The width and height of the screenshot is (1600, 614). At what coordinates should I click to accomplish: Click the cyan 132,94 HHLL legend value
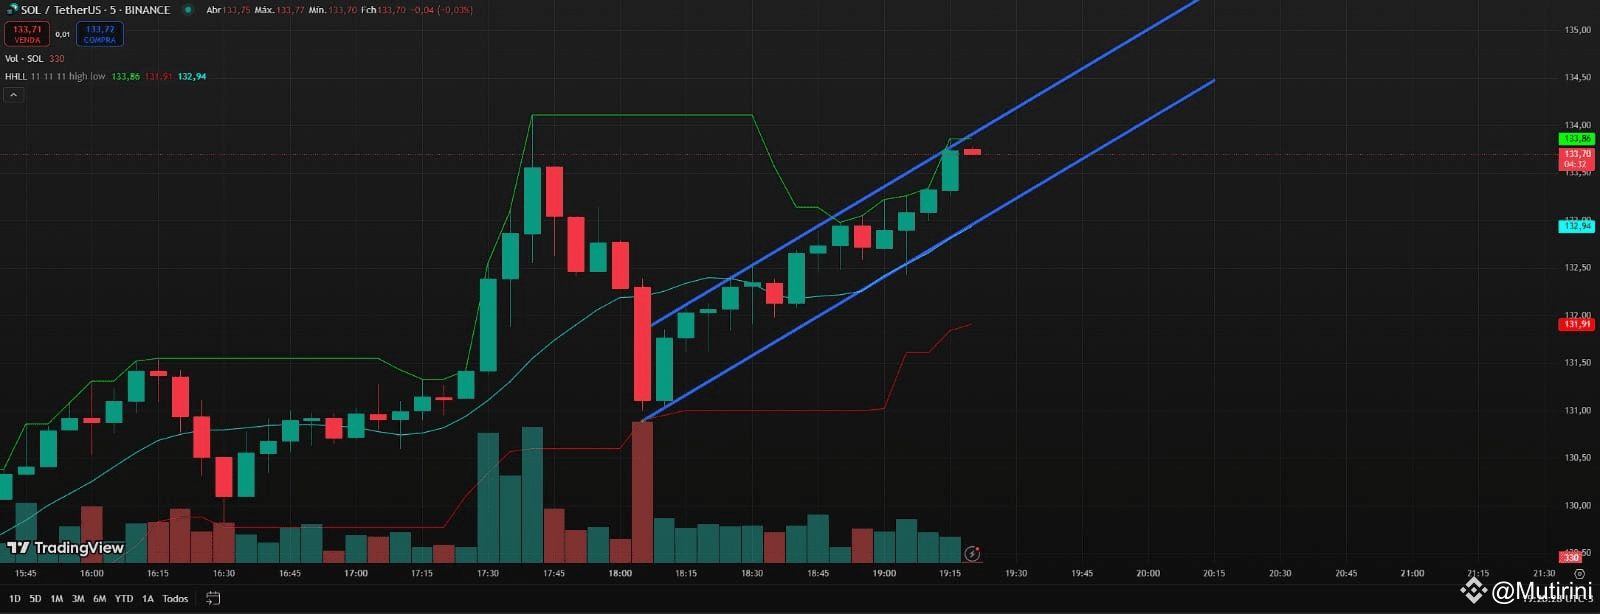tap(192, 76)
